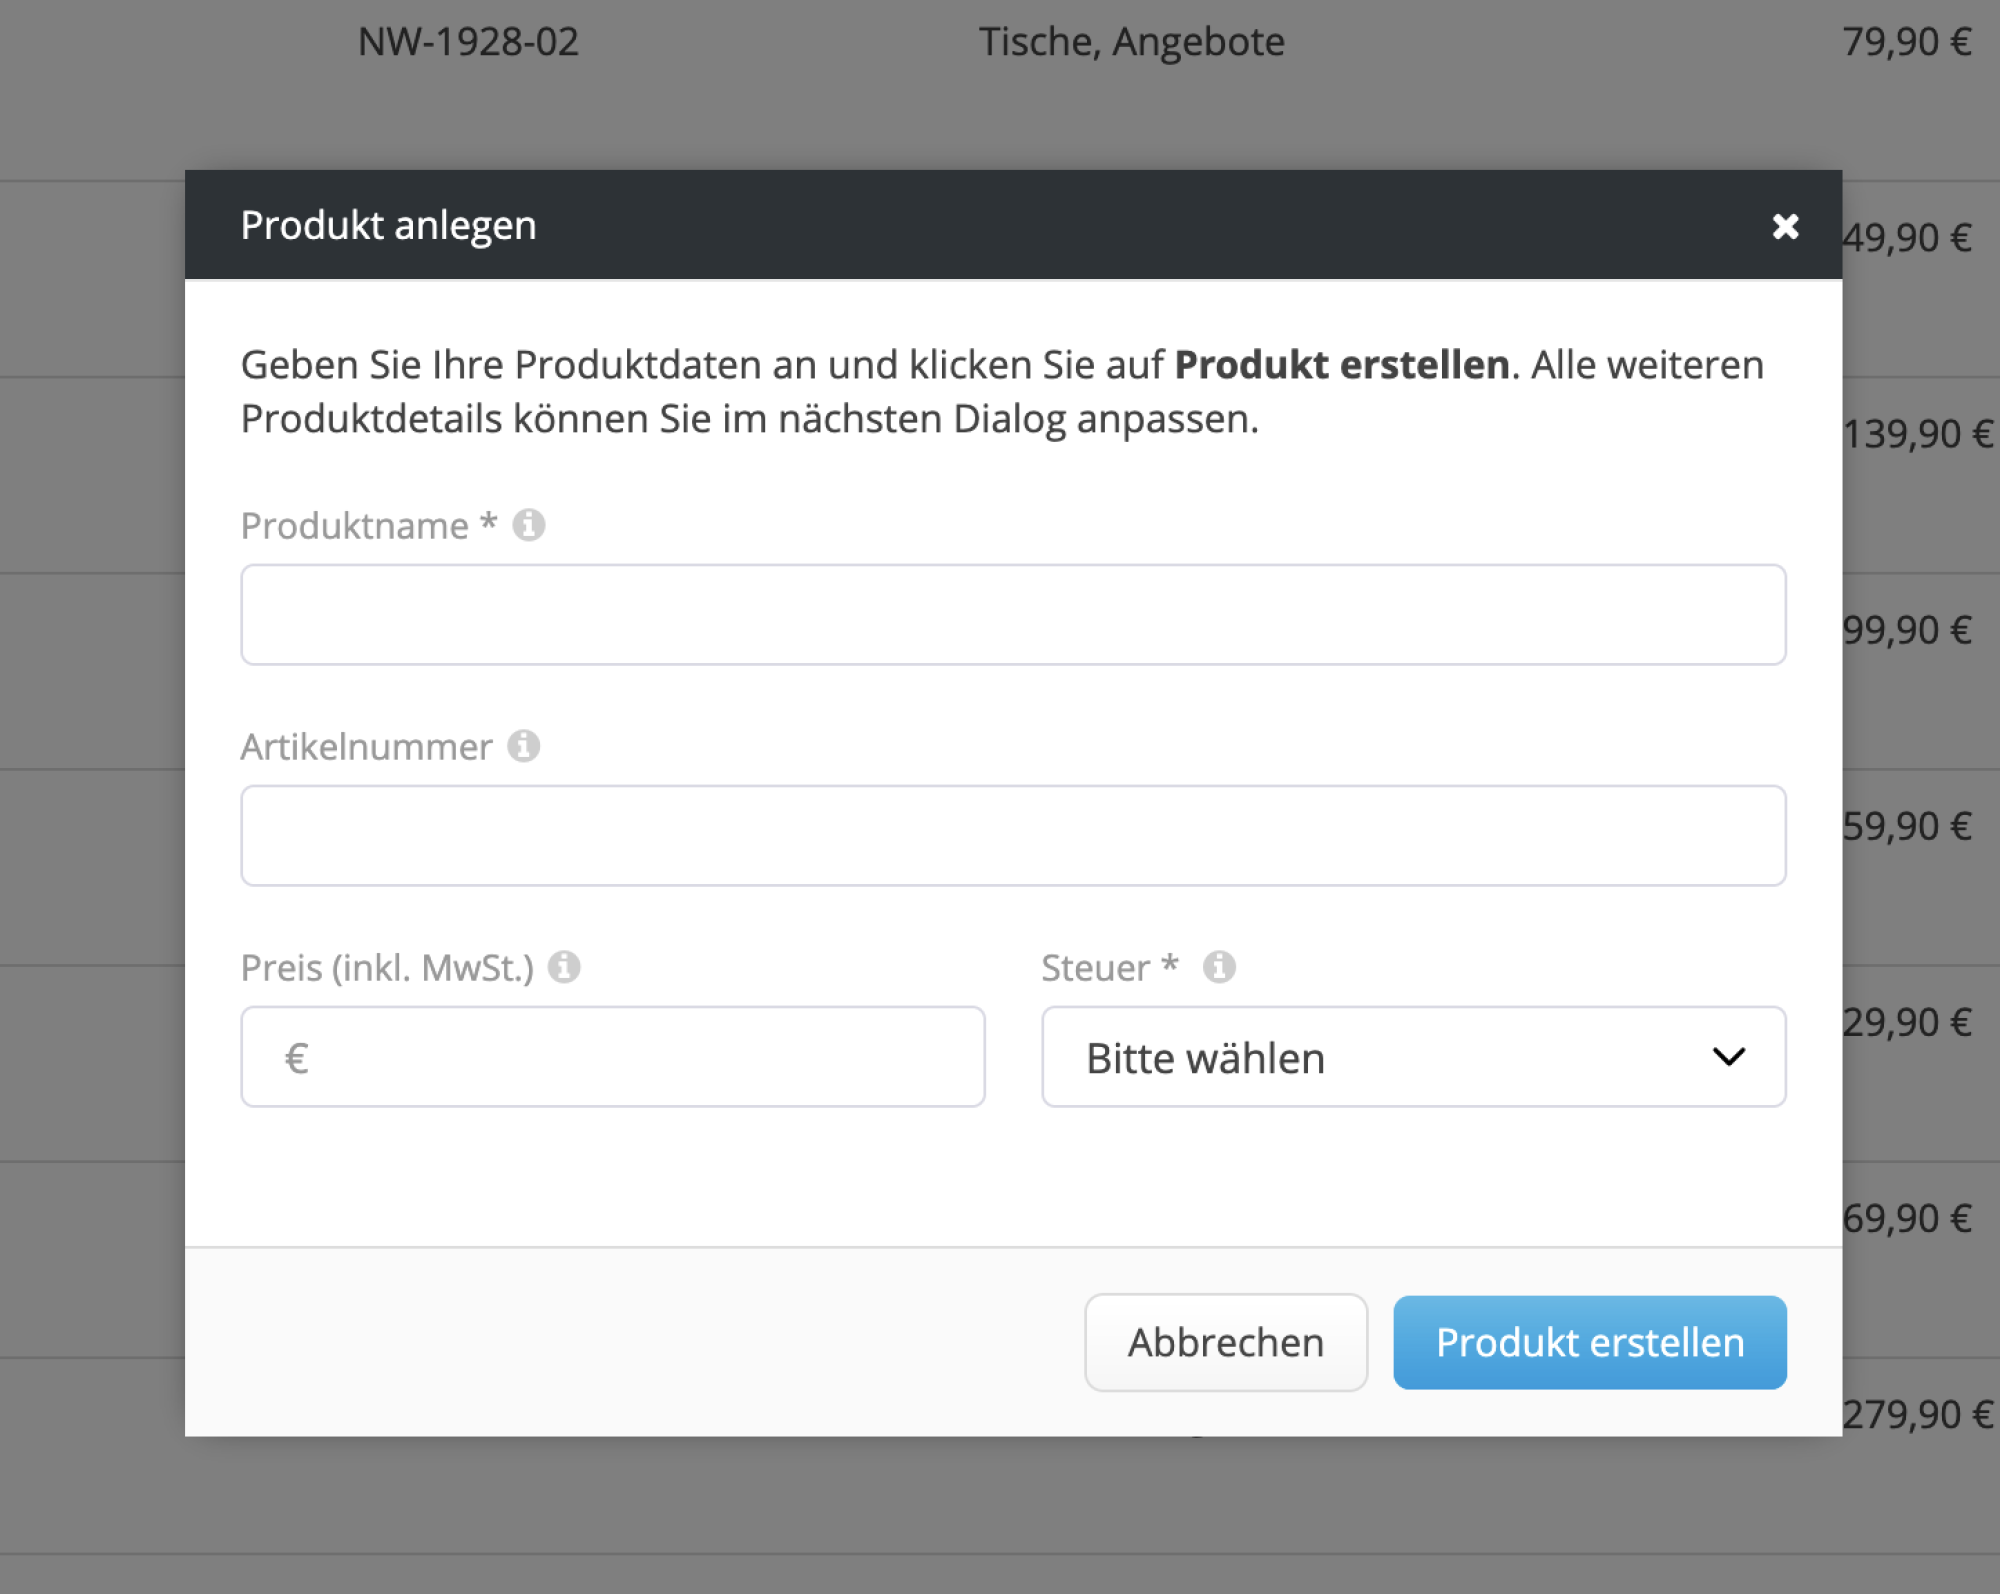Click the info icon beside Steuer
Image resolution: width=2000 pixels, height=1594 pixels.
tap(1220, 966)
